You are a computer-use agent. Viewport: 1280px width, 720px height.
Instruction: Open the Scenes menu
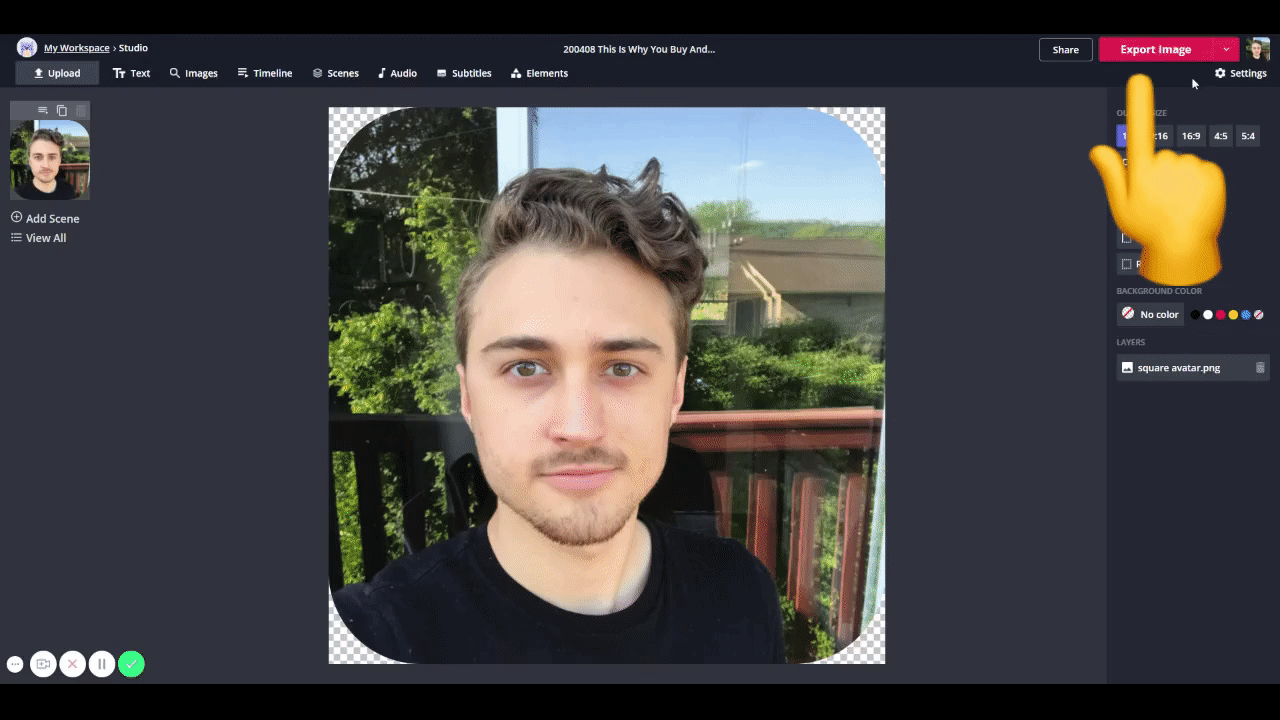point(335,73)
